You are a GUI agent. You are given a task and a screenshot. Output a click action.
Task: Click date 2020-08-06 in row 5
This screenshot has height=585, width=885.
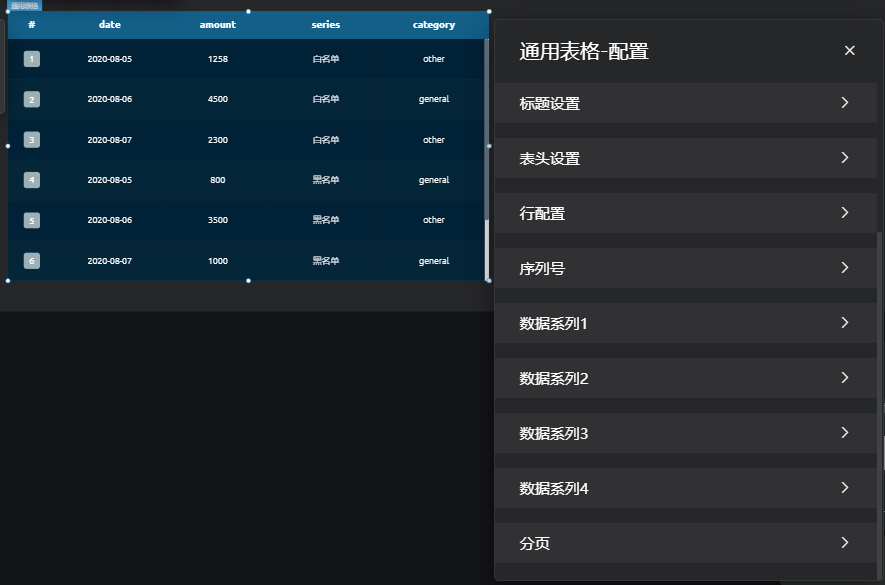[109, 220]
